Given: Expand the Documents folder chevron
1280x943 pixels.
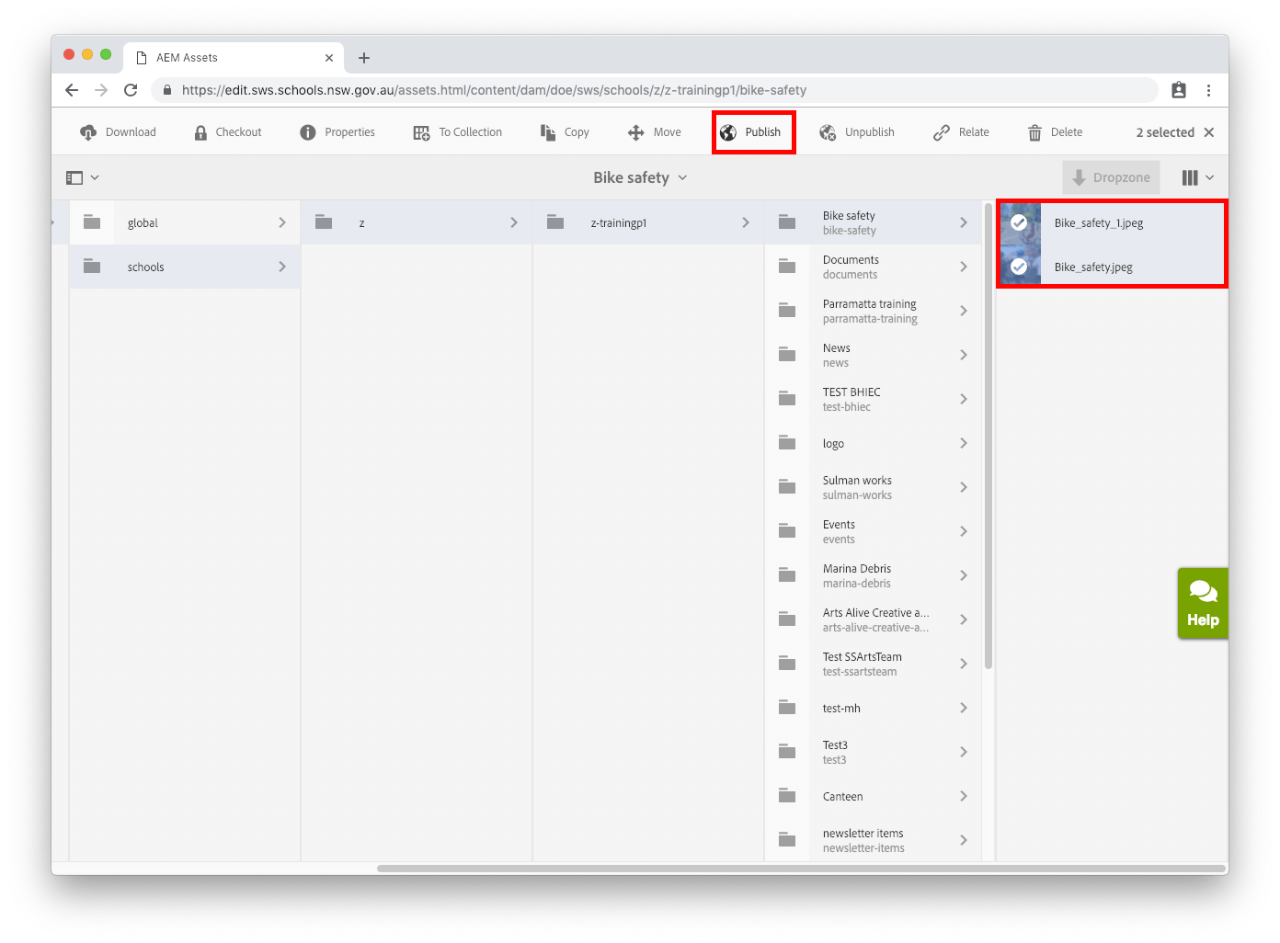Looking at the screenshot, I should 964,267.
